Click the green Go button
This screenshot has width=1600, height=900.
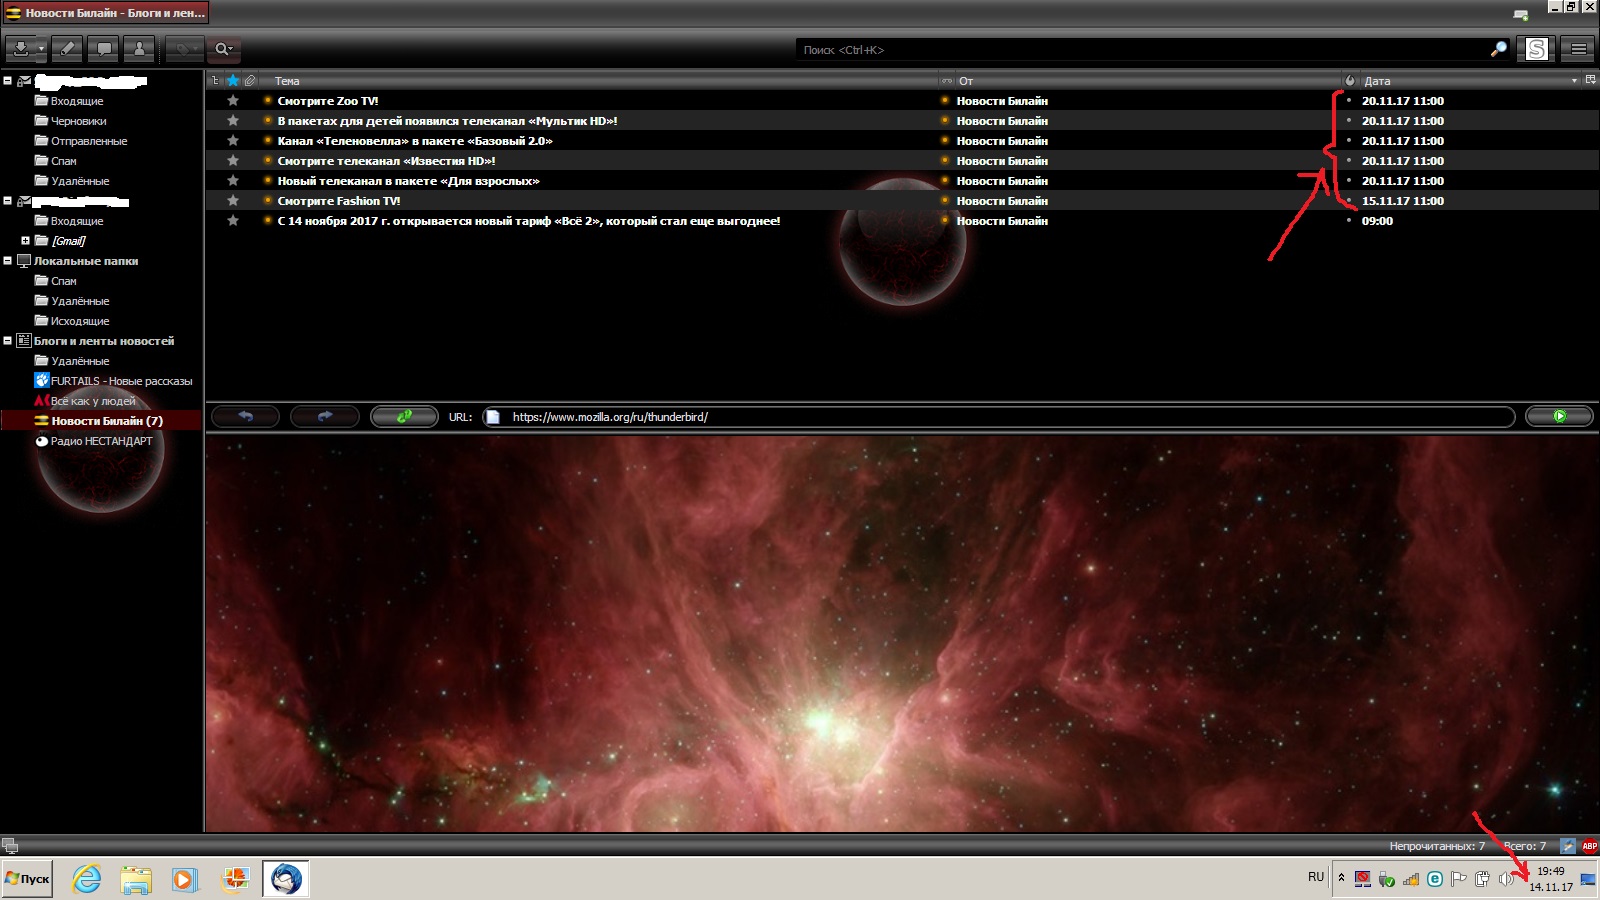pos(1559,416)
